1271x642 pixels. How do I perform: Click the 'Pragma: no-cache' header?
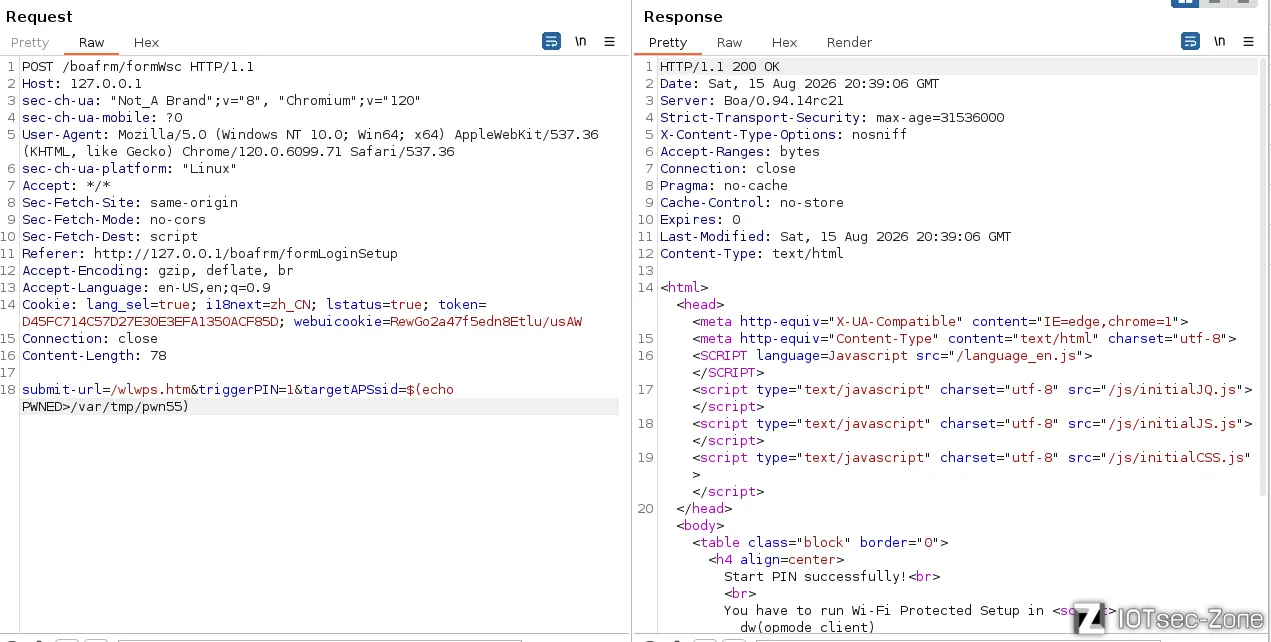click(x=724, y=186)
